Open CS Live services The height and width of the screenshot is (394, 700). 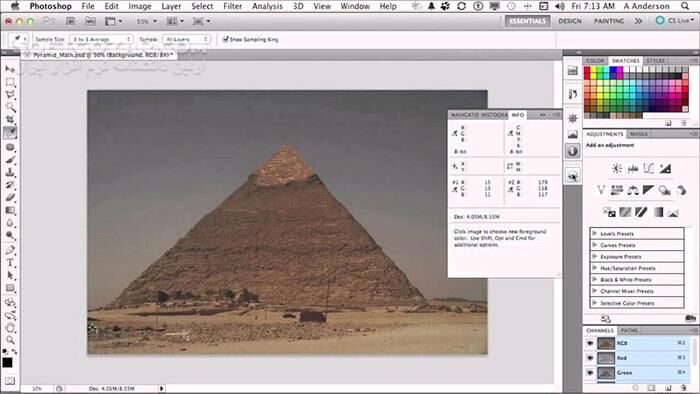click(x=675, y=21)
